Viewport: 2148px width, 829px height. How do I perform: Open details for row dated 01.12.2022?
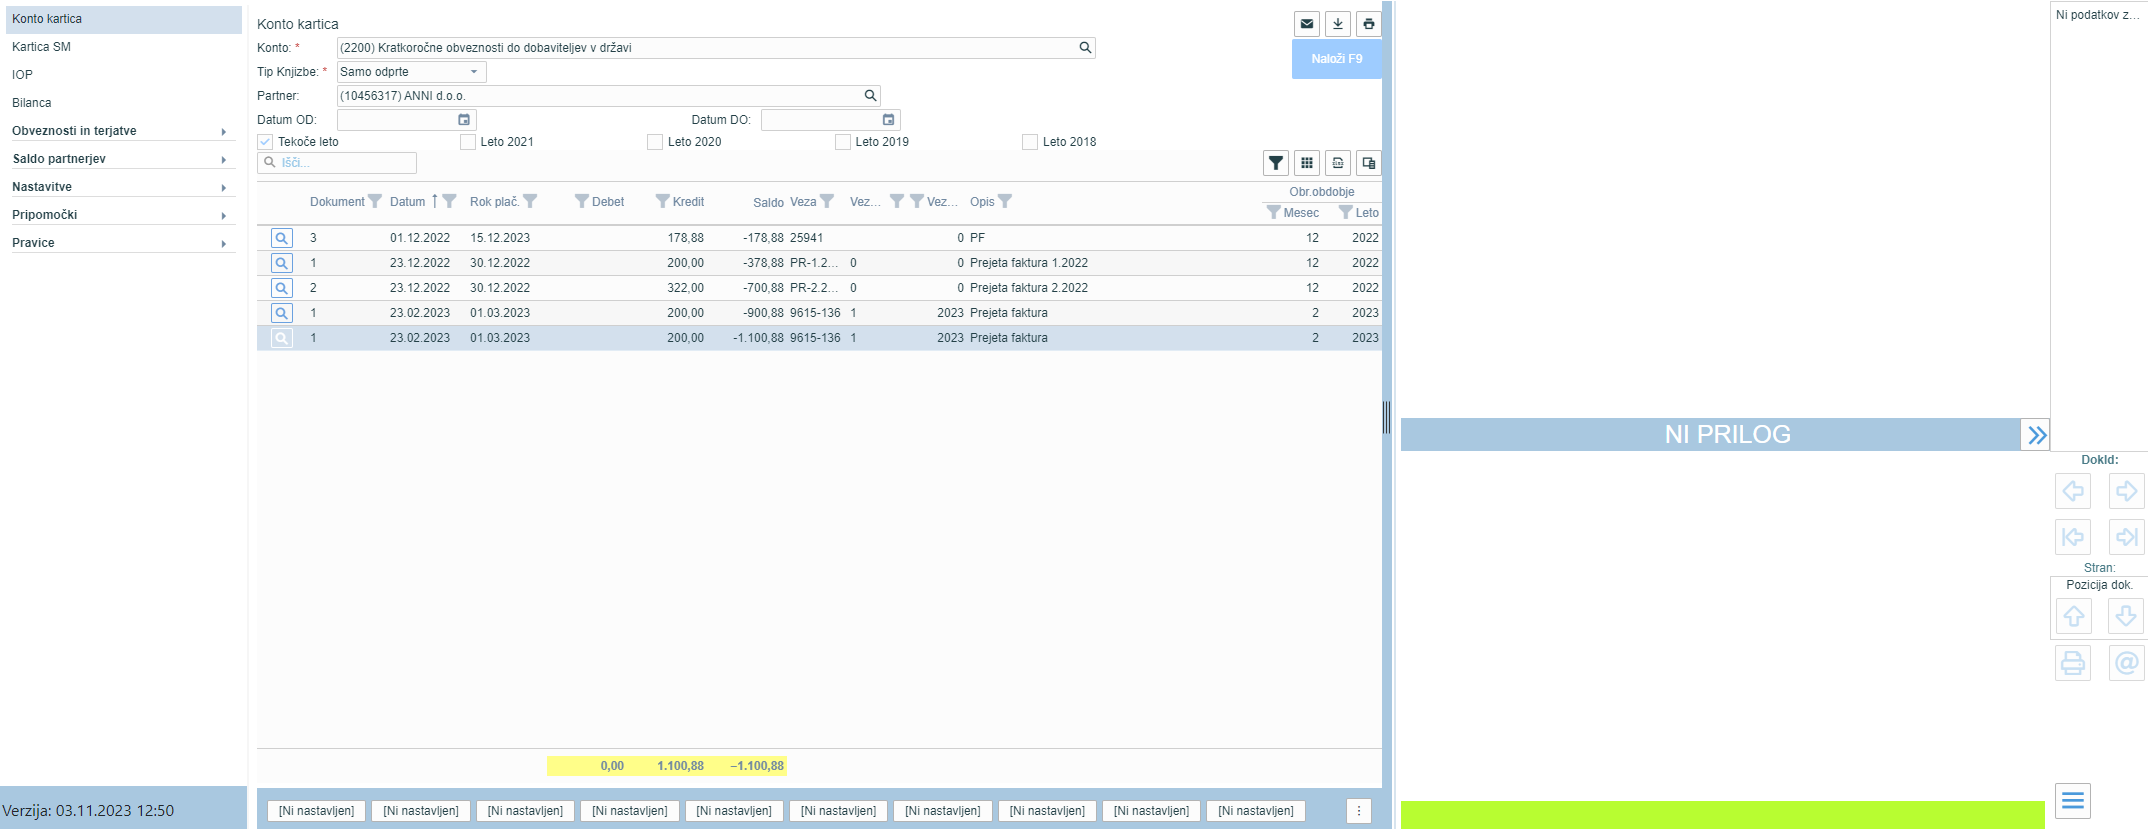[282, 238]
